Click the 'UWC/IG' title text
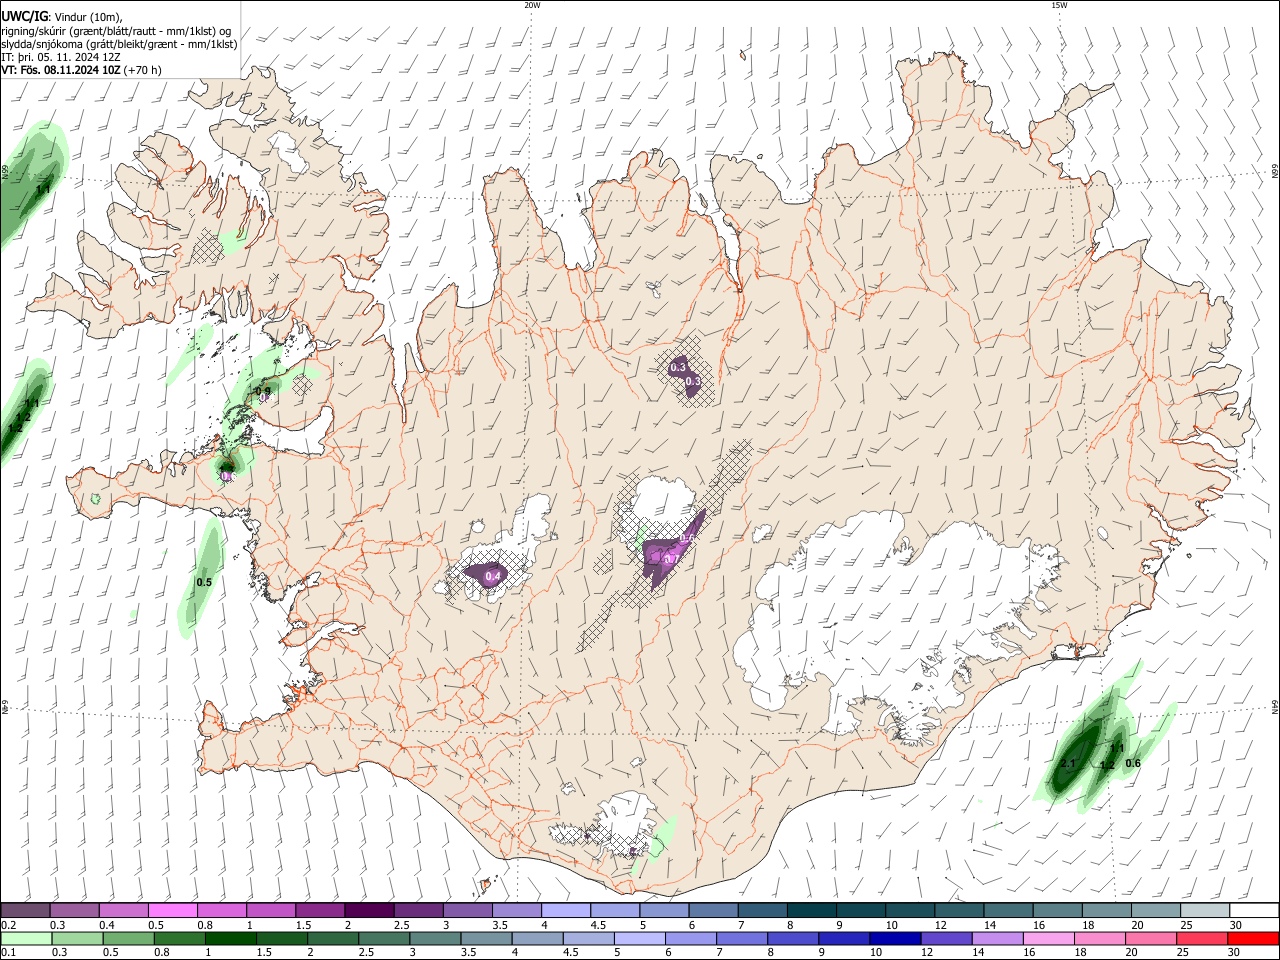Screen dimensions: 1280x960 pyautogui.click(x=23, y=16)
